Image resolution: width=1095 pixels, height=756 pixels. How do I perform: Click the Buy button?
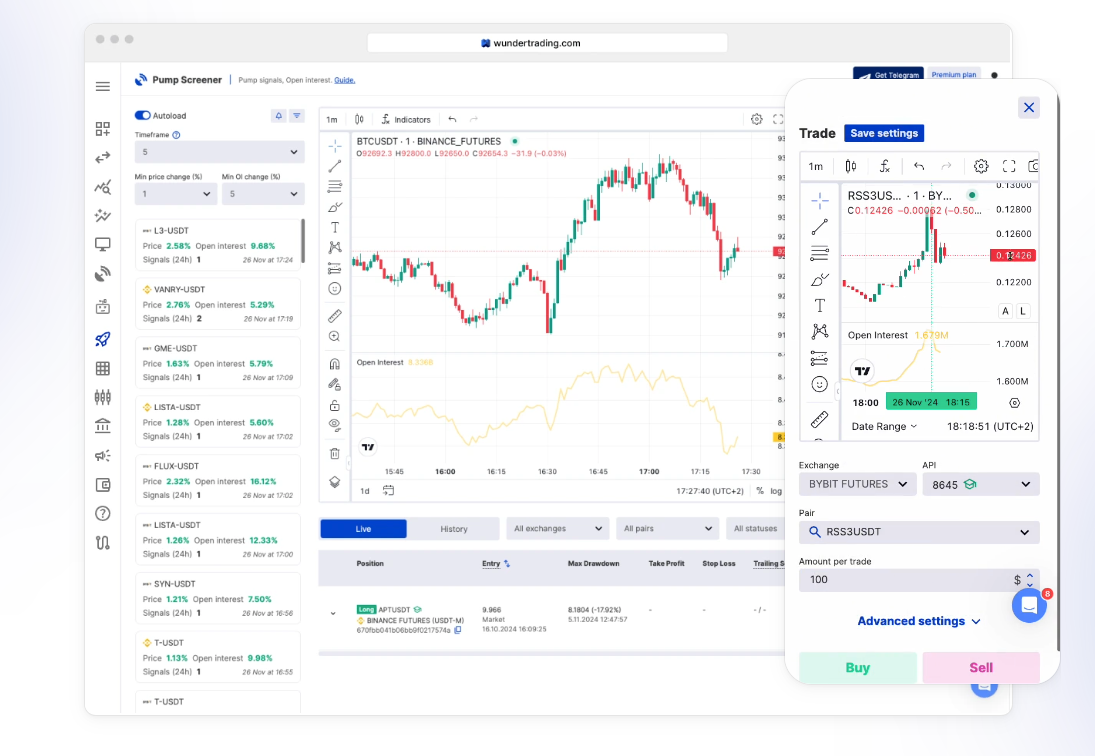tap(858, 668)
